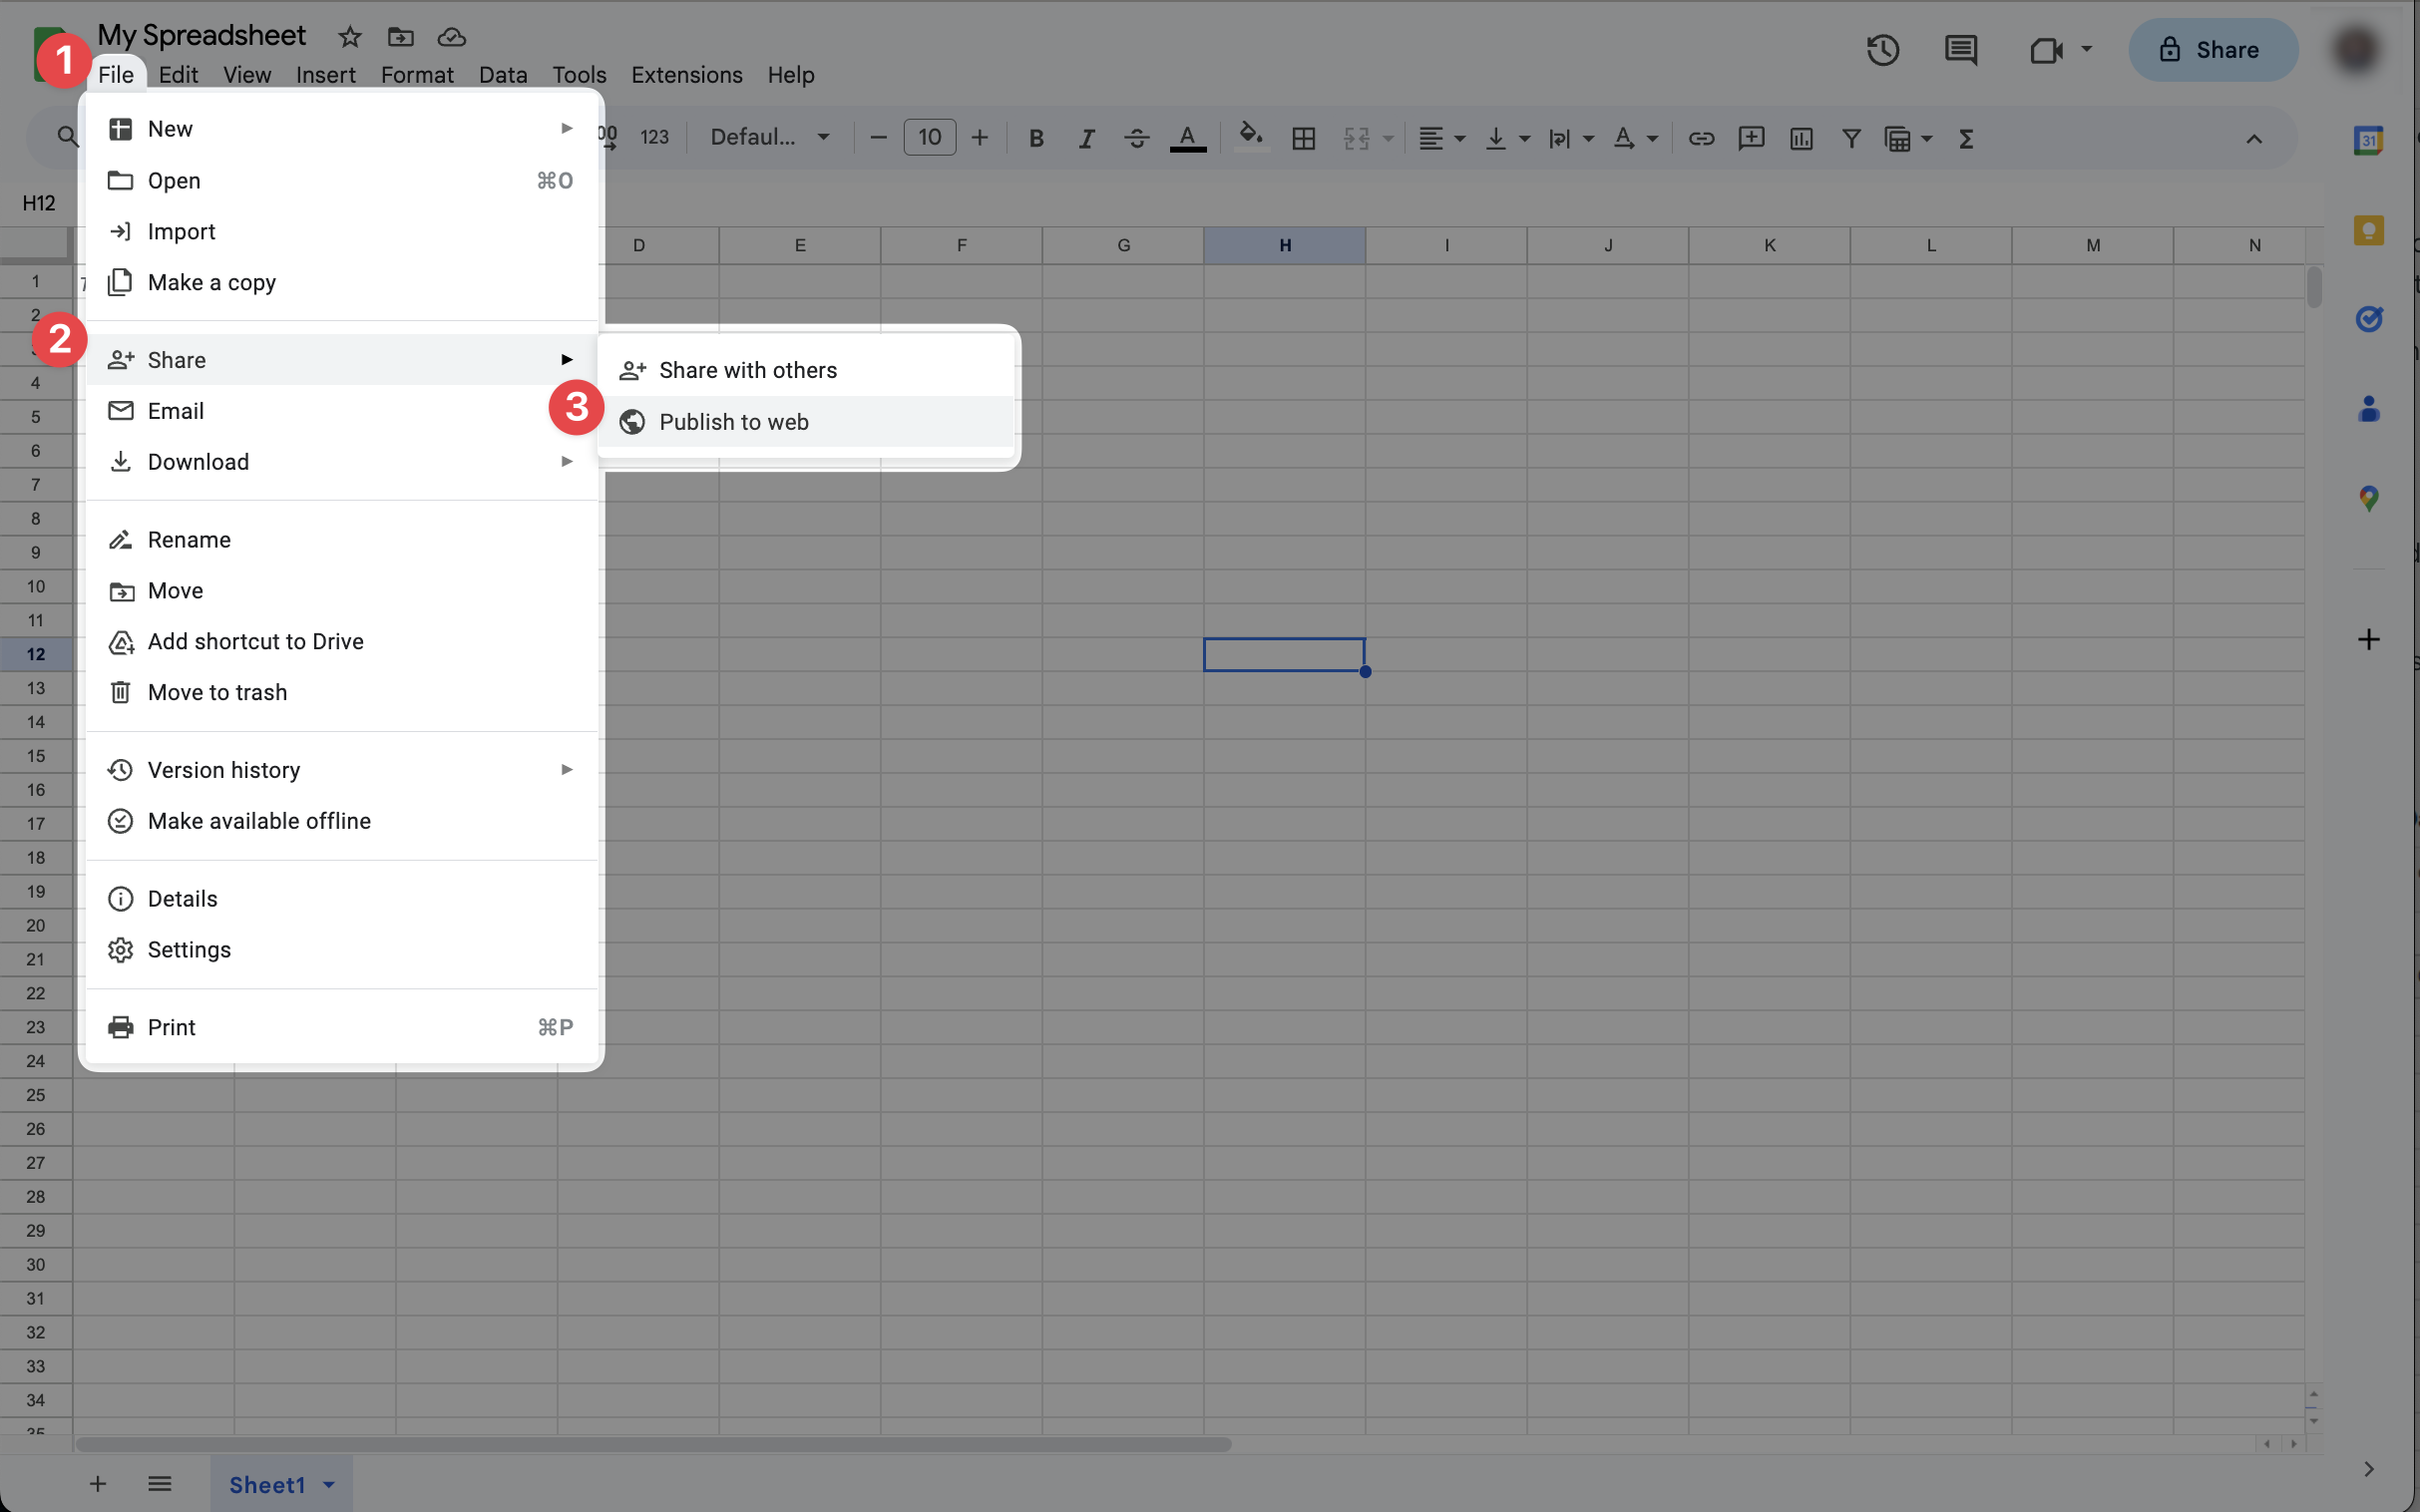2420x1512 pixels.
Task: Open the Sheet1 tab dropdown arrow
Action: pyautogui.click(x=329, y=1484)
